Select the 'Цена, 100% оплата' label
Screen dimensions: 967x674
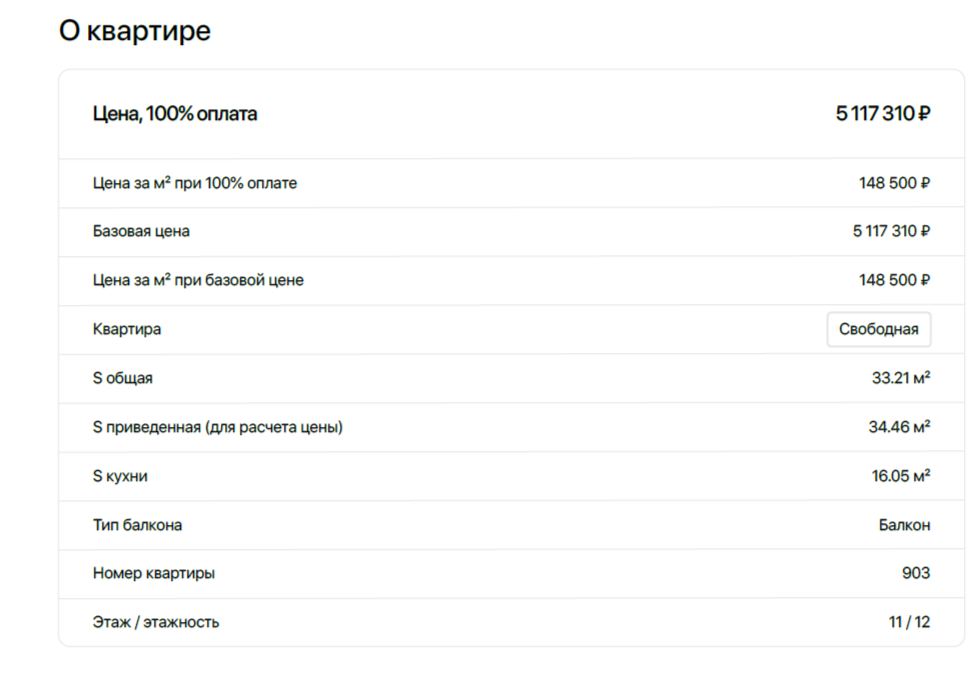175,114
